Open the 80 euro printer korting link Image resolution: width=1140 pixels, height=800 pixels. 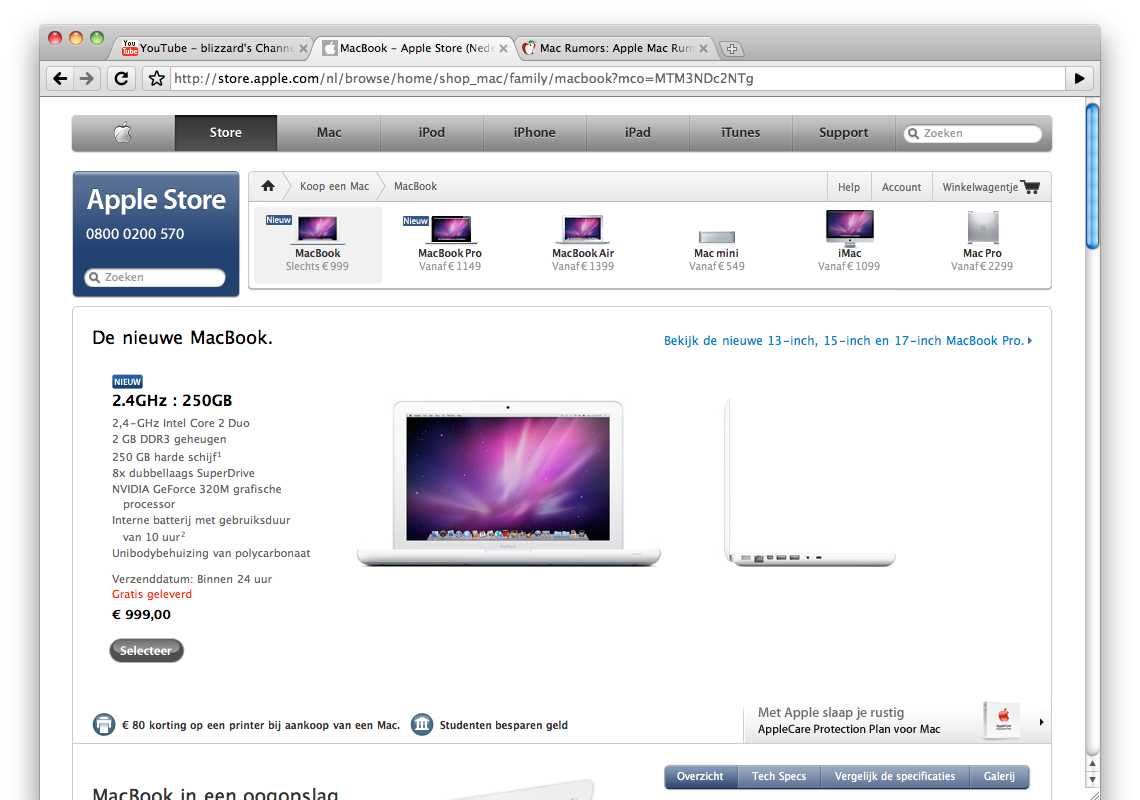tap(261, 725)
